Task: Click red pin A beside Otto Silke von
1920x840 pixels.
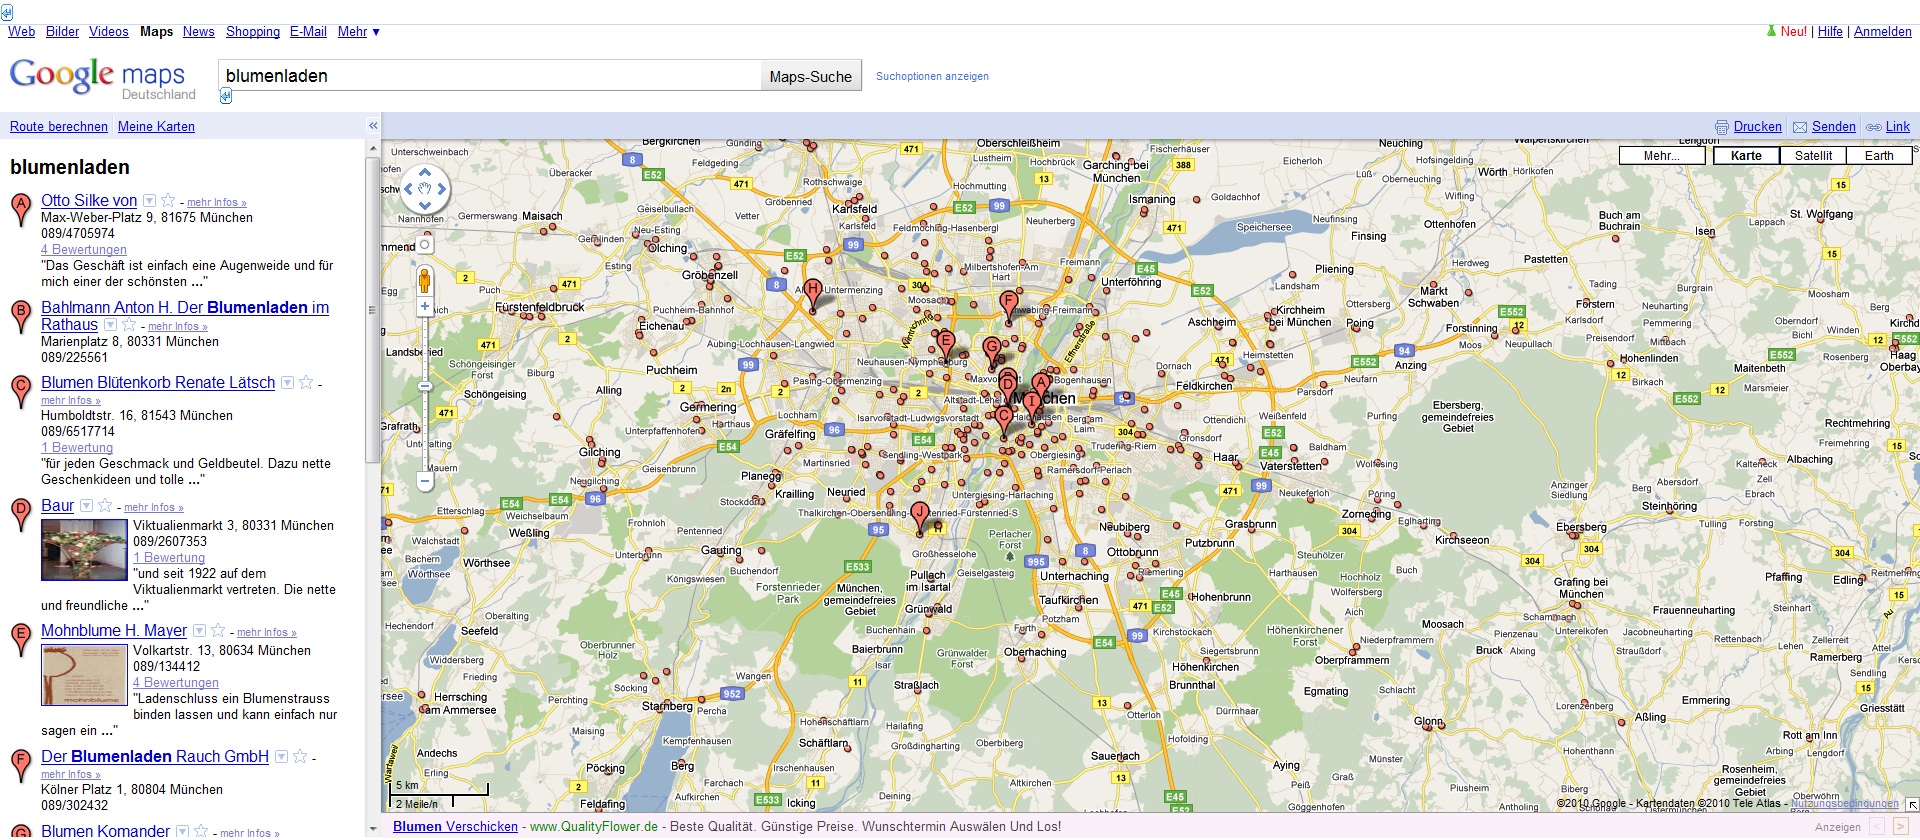Action: pyautogui.click(x=20, y=209)
